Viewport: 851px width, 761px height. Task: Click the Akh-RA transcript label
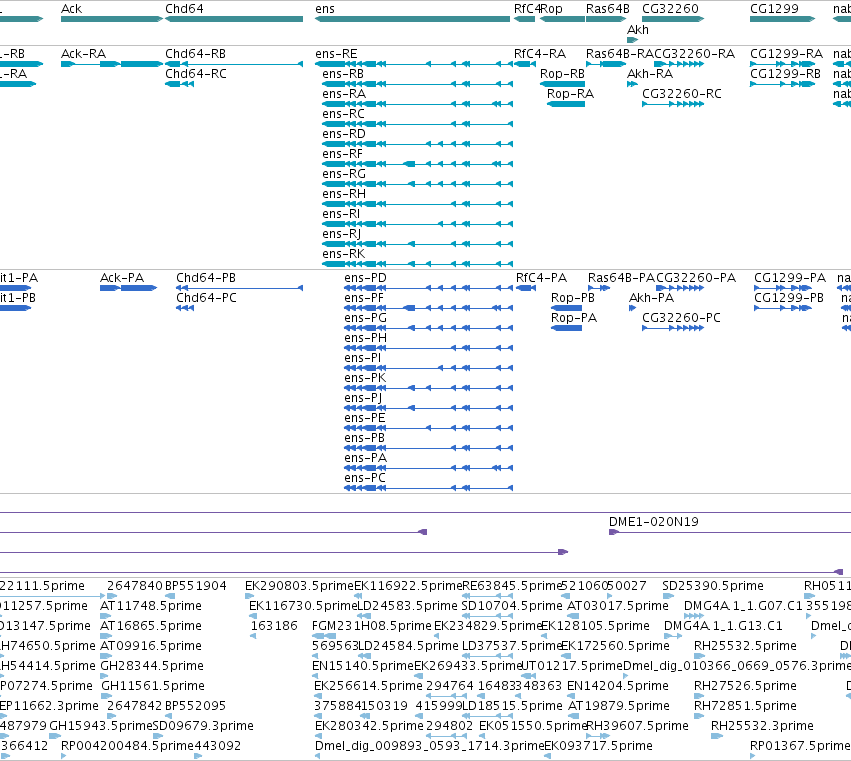click(x=650, y=74)
